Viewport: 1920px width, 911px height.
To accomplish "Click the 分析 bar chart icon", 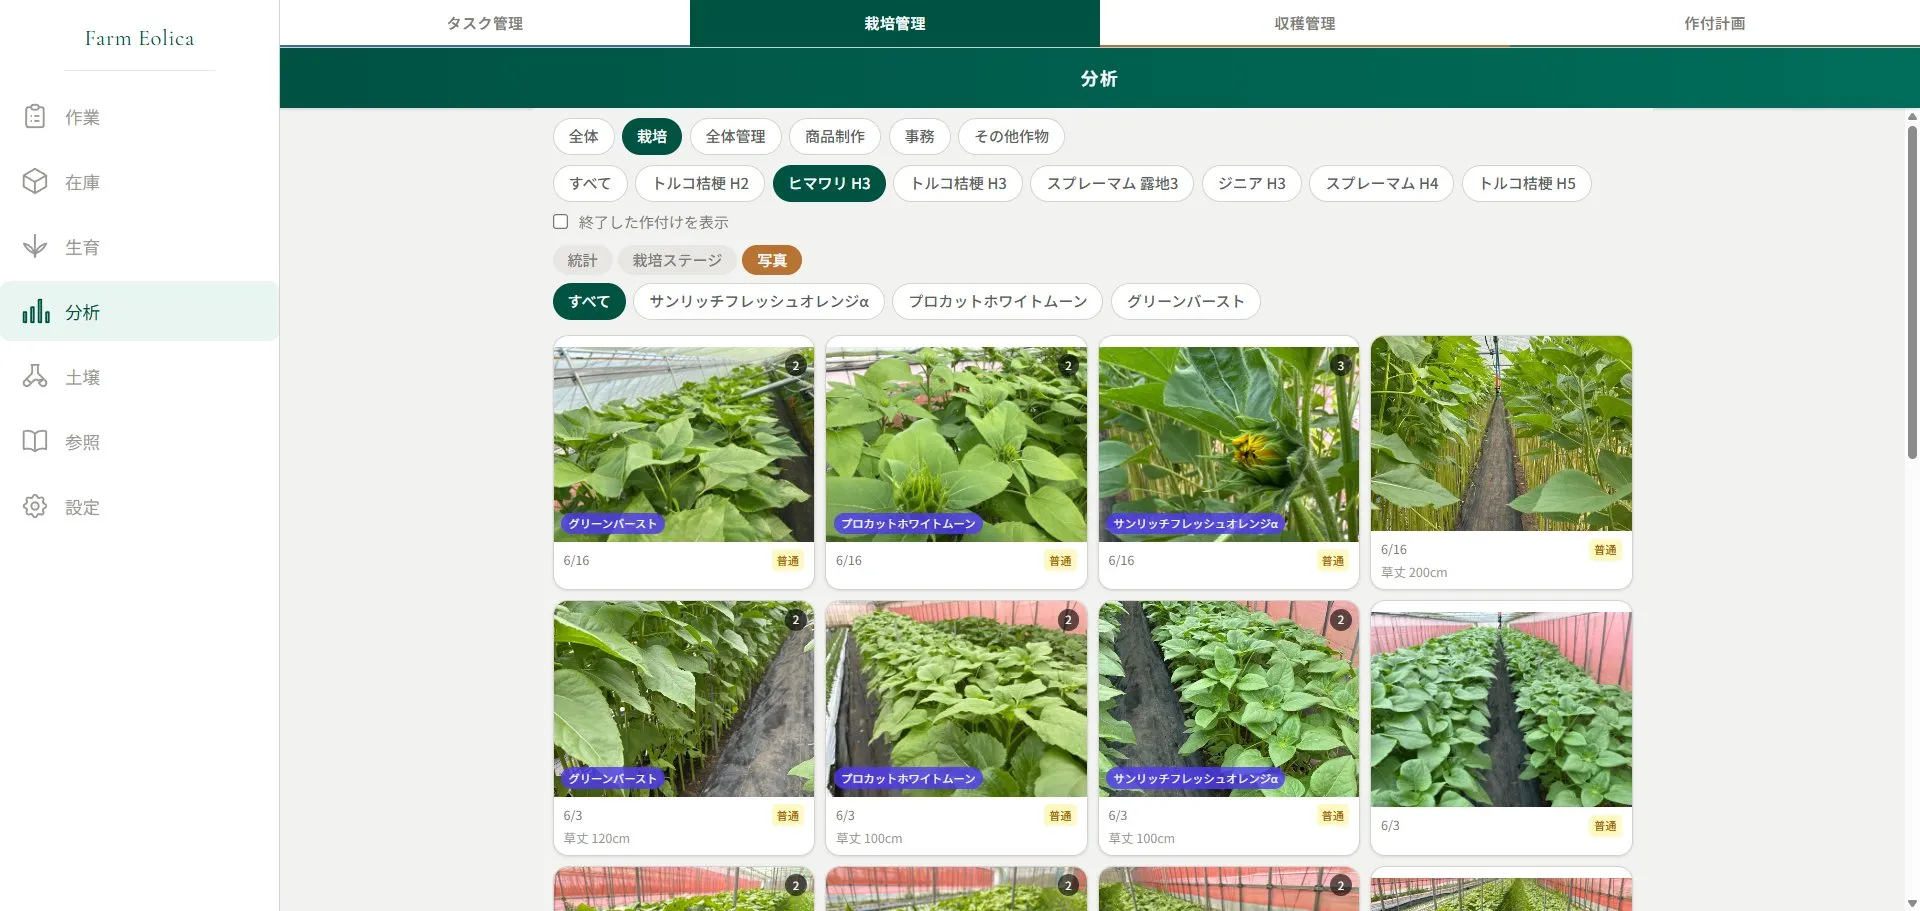I will coord(36,312).
